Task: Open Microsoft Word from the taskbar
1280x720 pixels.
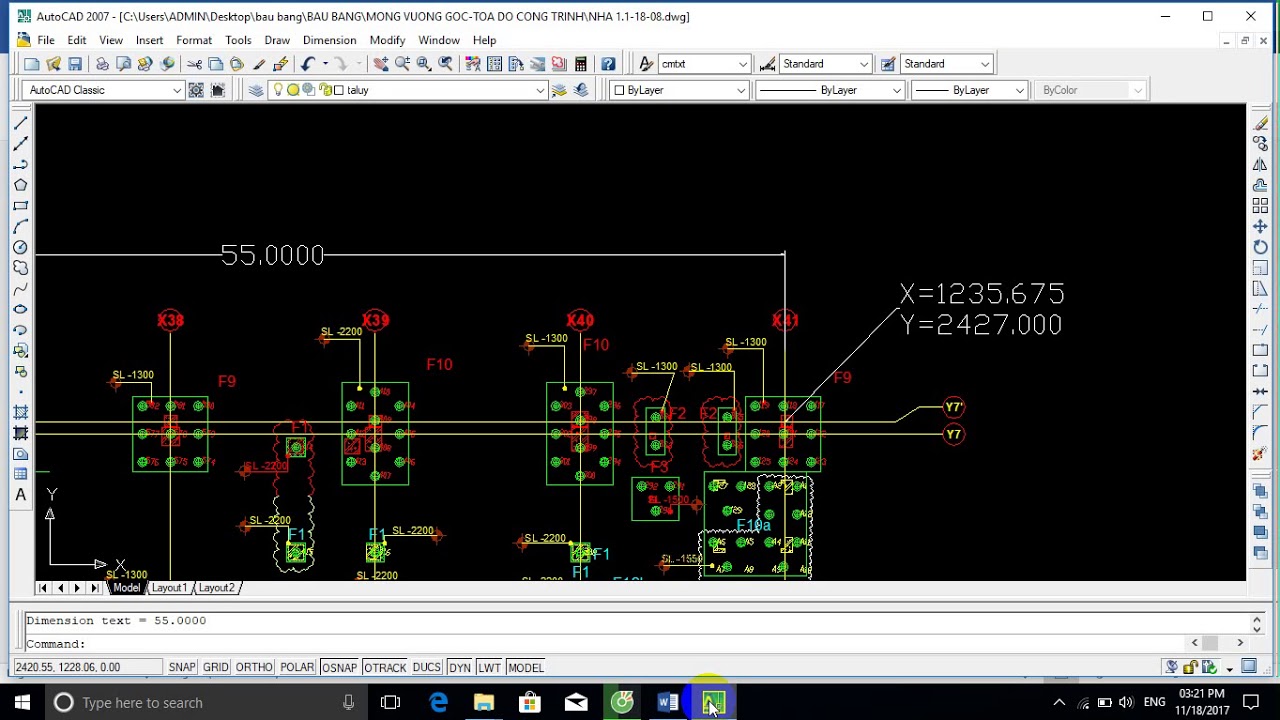Action: pyautogui.click(x=668, y=703)
